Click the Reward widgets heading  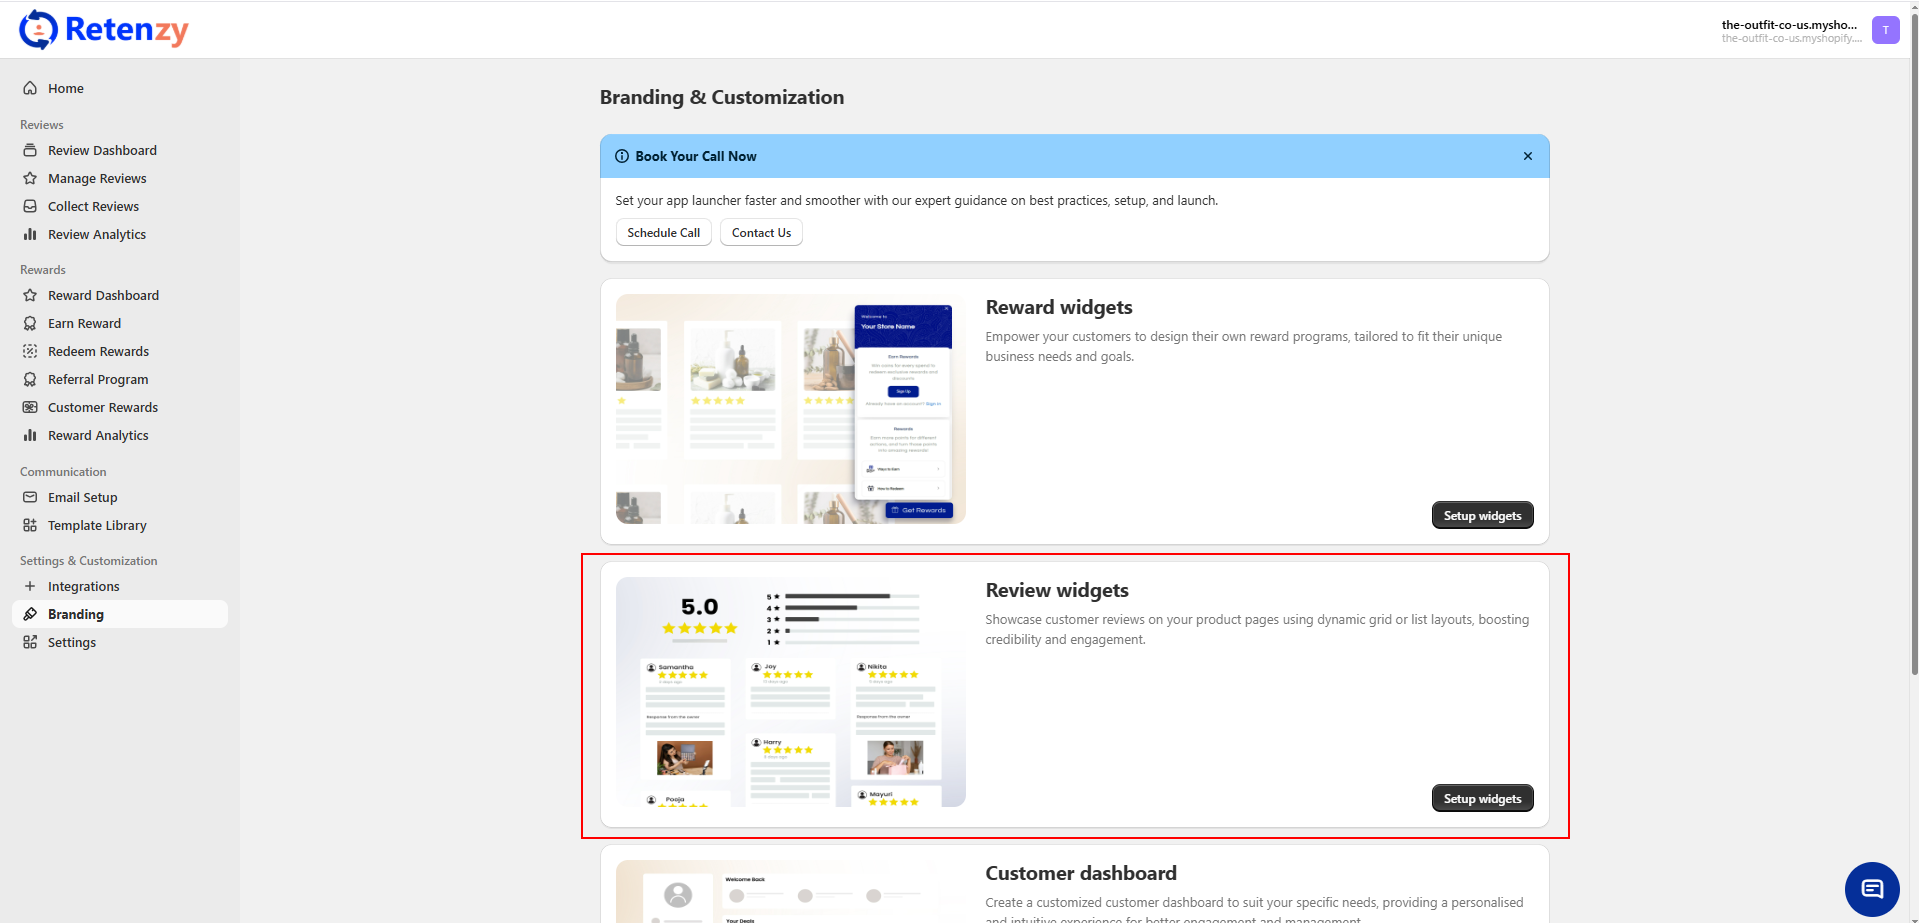point(1059,307)
